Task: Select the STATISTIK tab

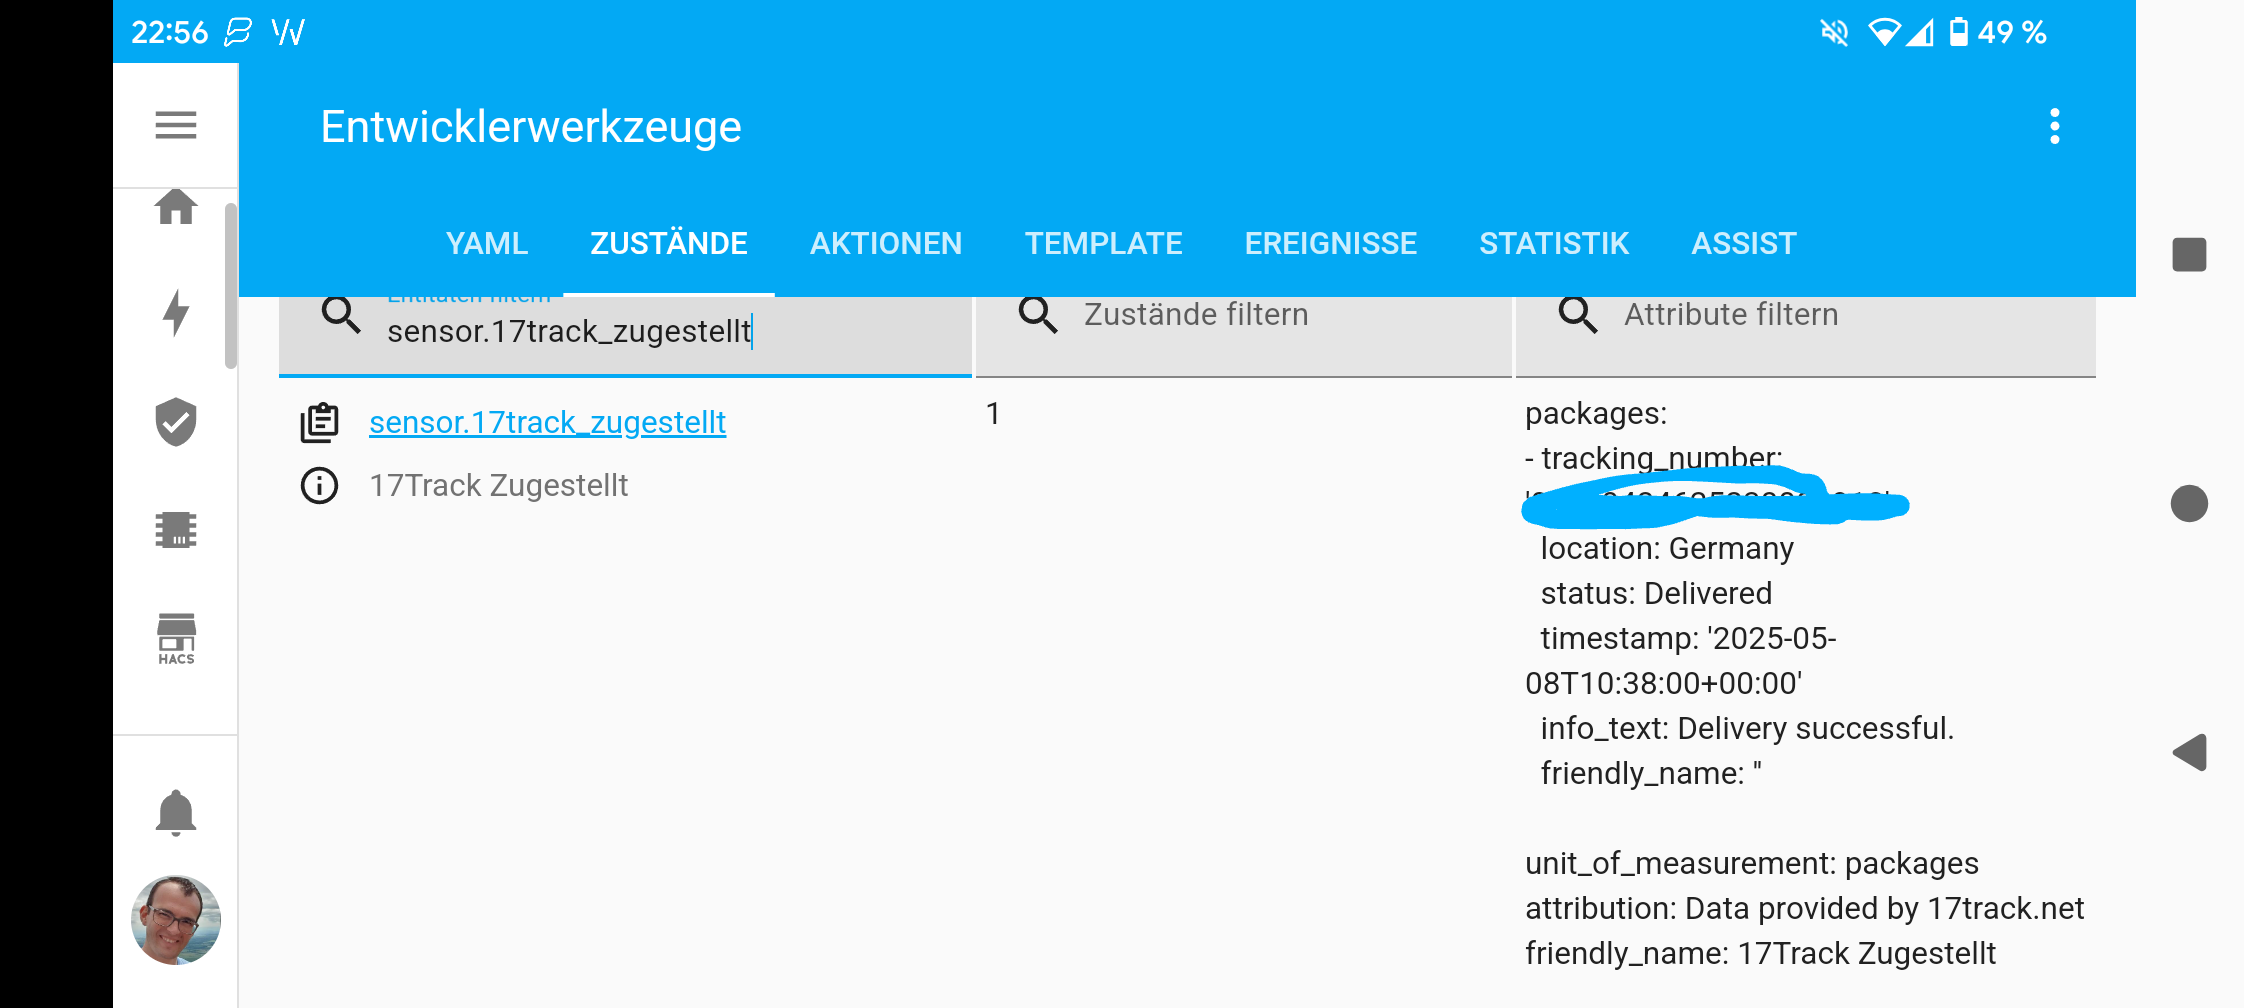Action: pos(1553,244)
